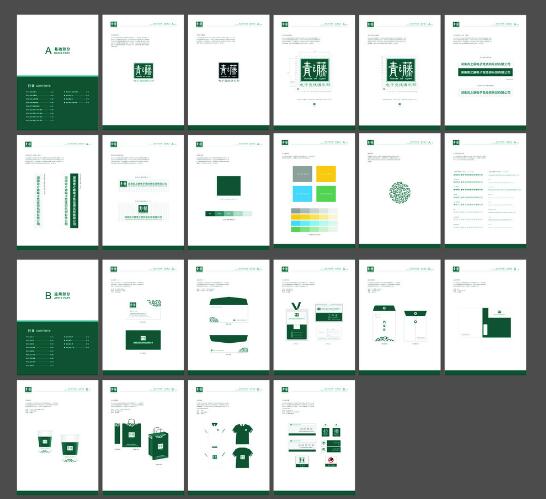This screenshot has height=499, width=546.
Task: Select the vertical company name page
Action: [57, 192]
